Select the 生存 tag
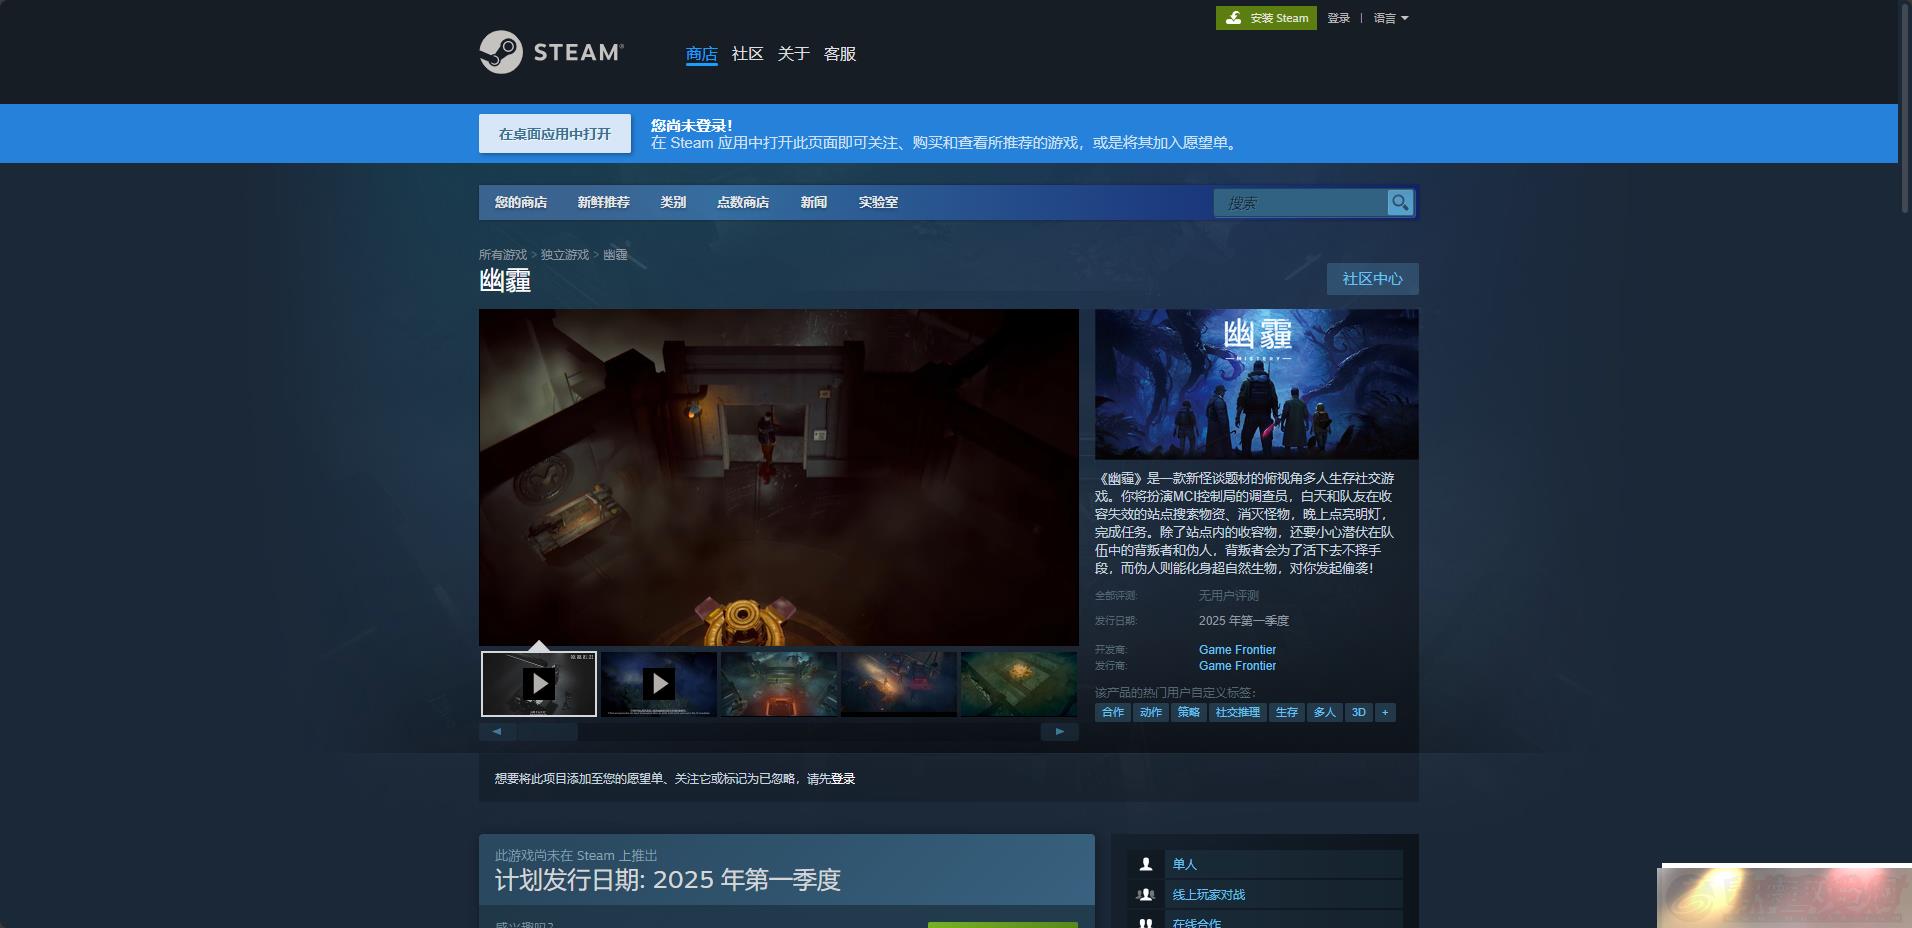 click(1287, 712)
